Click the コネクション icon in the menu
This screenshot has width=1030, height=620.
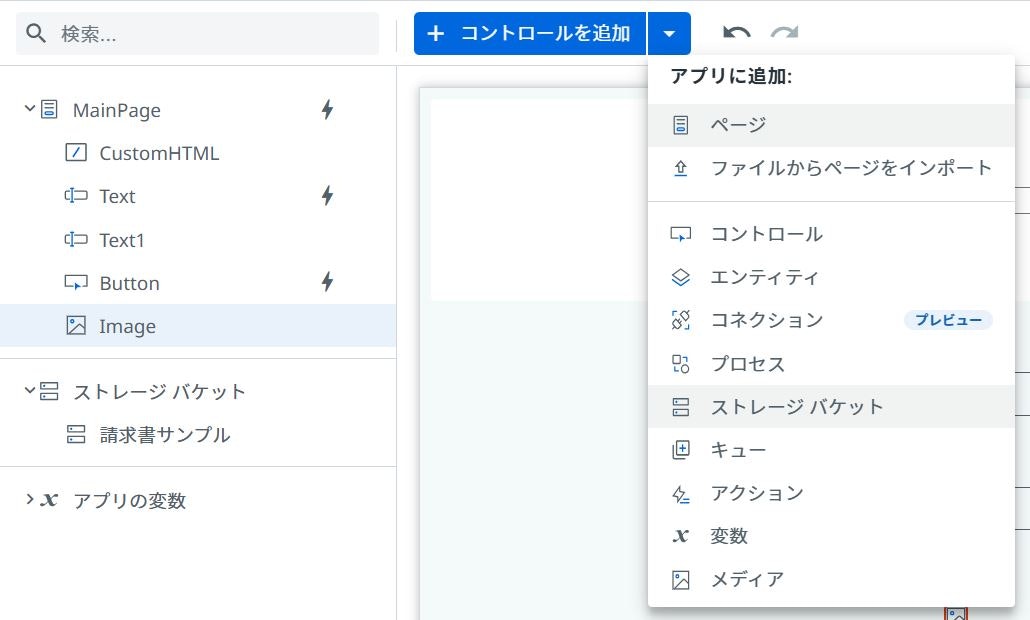pos(681,320)
